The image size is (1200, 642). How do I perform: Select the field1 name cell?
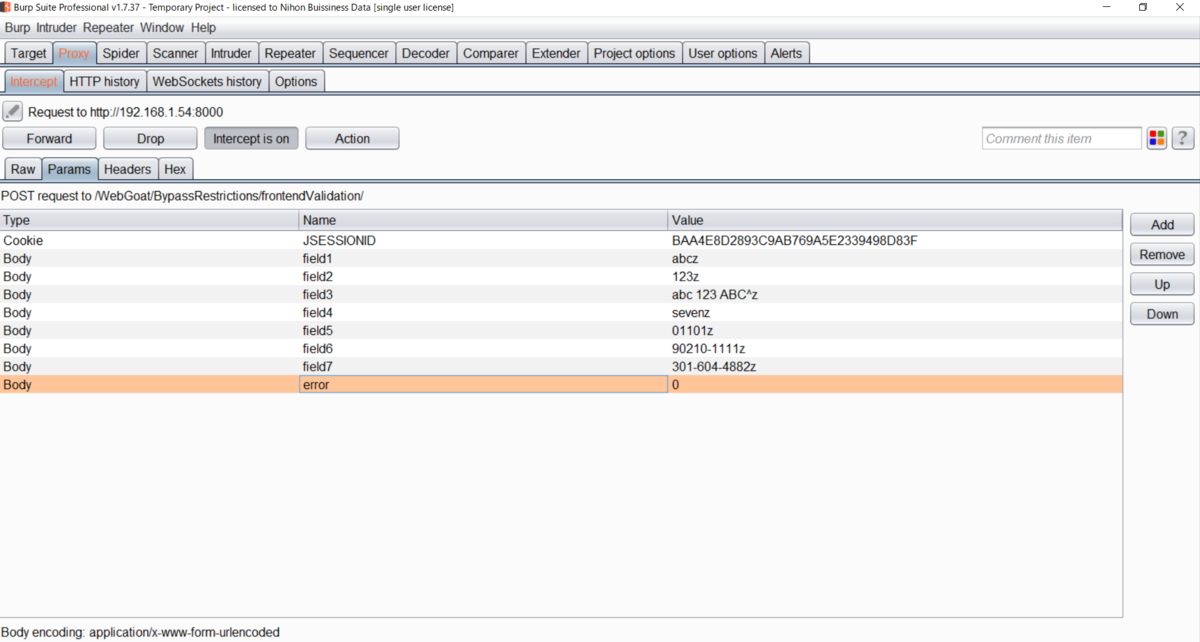click(484, 259)
